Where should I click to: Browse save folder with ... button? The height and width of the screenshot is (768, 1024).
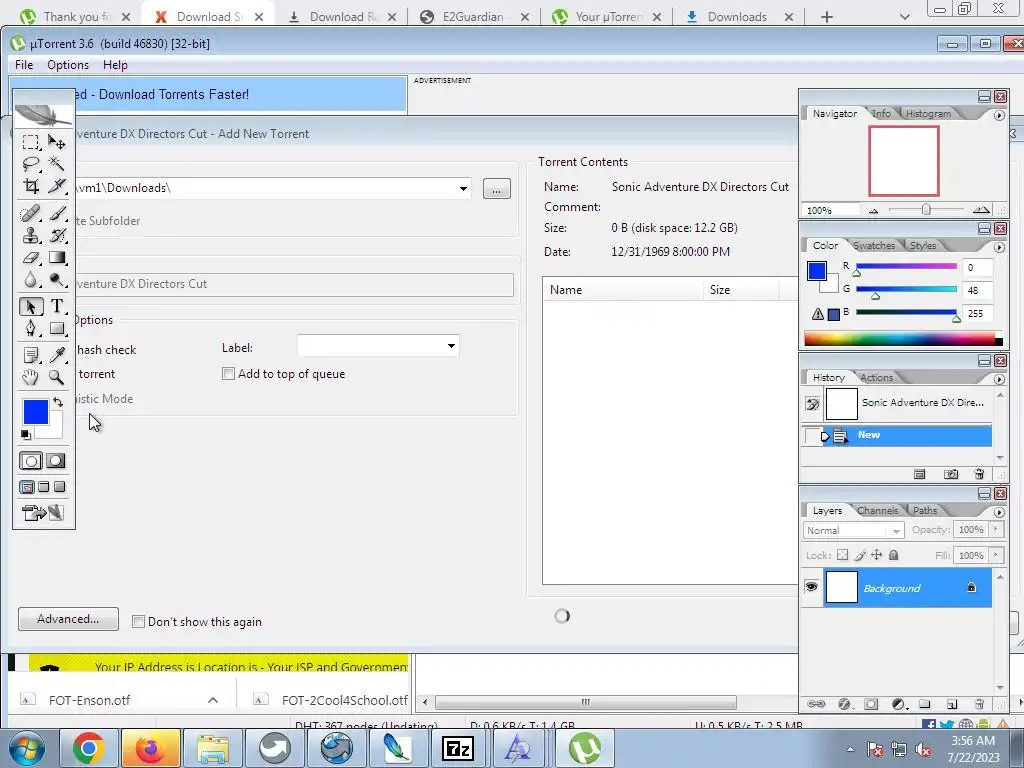(x=496, y=189)
